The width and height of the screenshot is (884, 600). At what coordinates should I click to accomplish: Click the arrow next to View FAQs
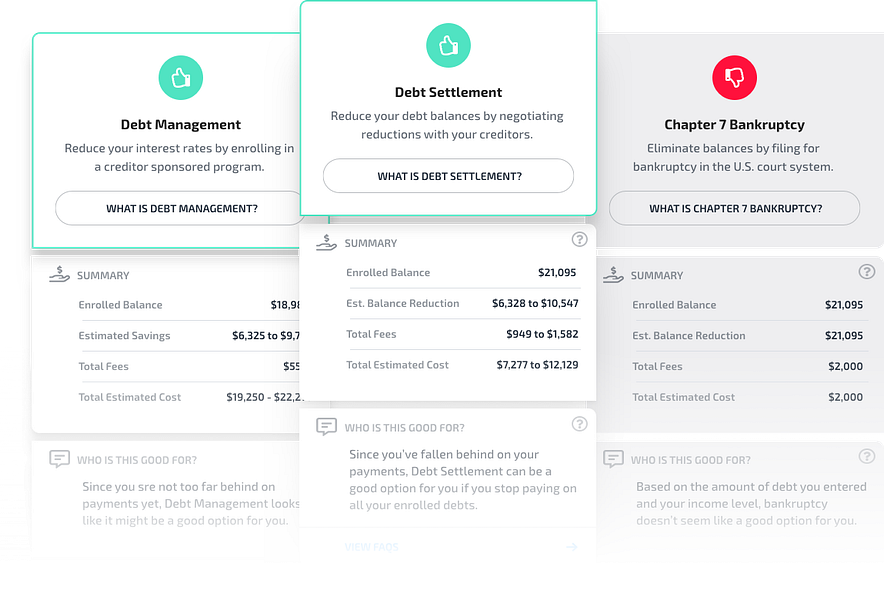572,547
